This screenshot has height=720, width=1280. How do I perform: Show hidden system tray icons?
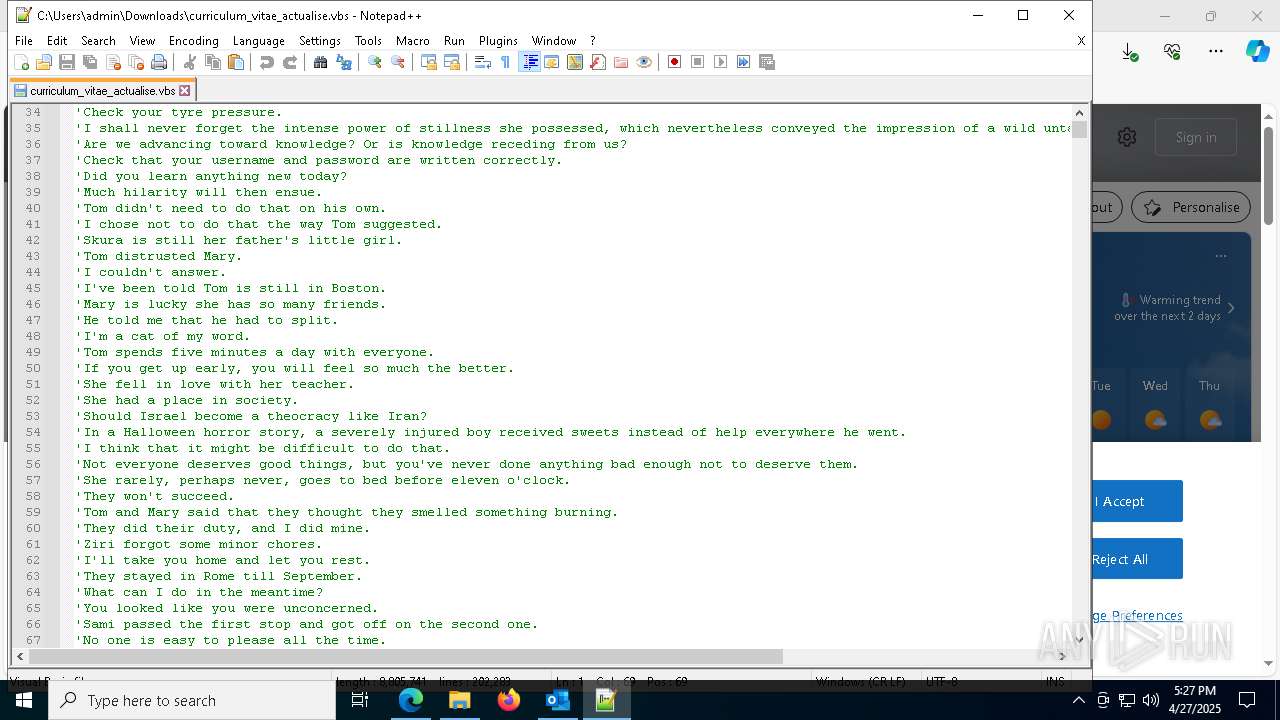click(1078, 700)
